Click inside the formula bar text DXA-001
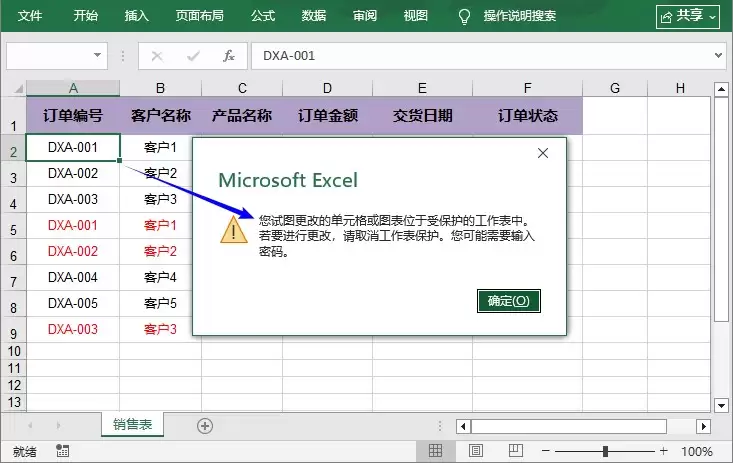Image resolution: width=733 pixels, height=463 pixels. pyautogui.click(x=289, y=56)
